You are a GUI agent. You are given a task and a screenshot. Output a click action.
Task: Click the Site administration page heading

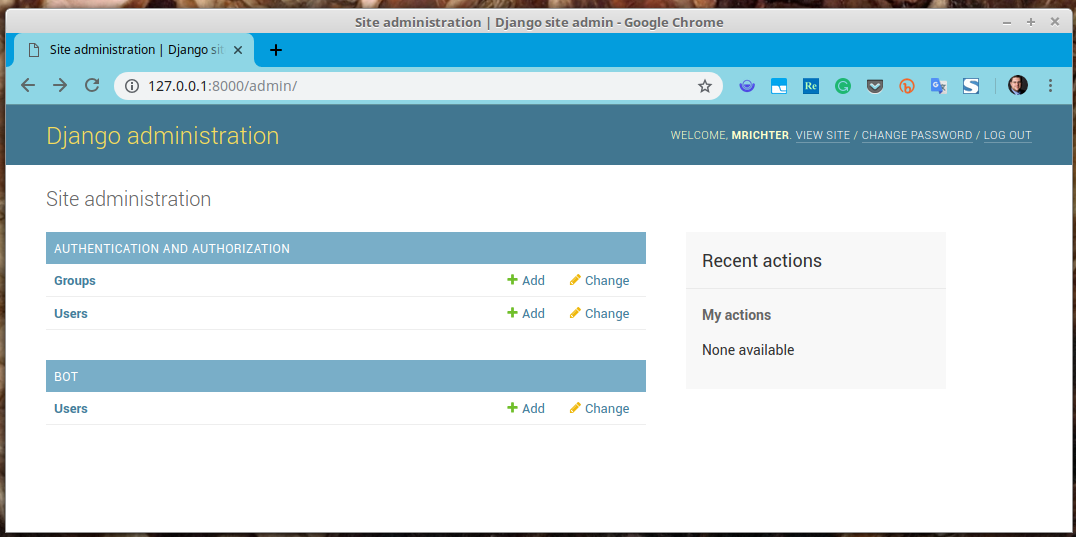tap(128, 200)
